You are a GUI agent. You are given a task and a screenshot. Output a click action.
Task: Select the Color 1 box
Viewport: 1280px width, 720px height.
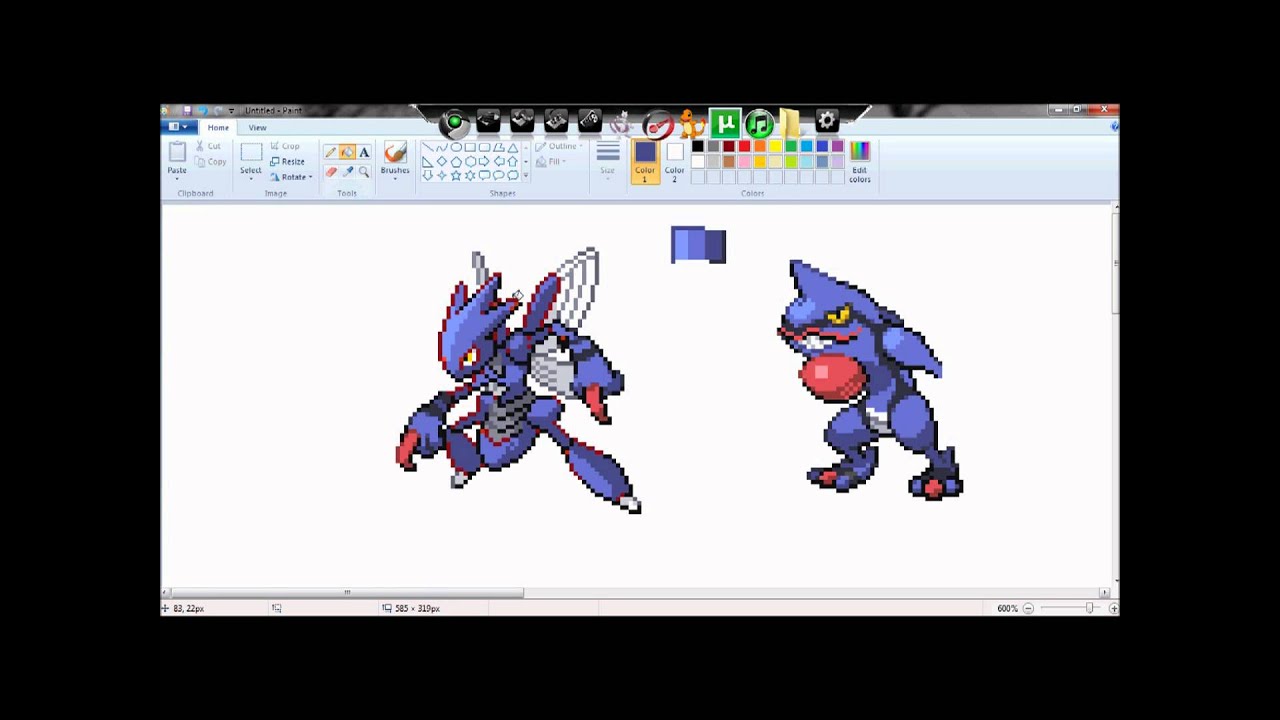coord(645,161)
